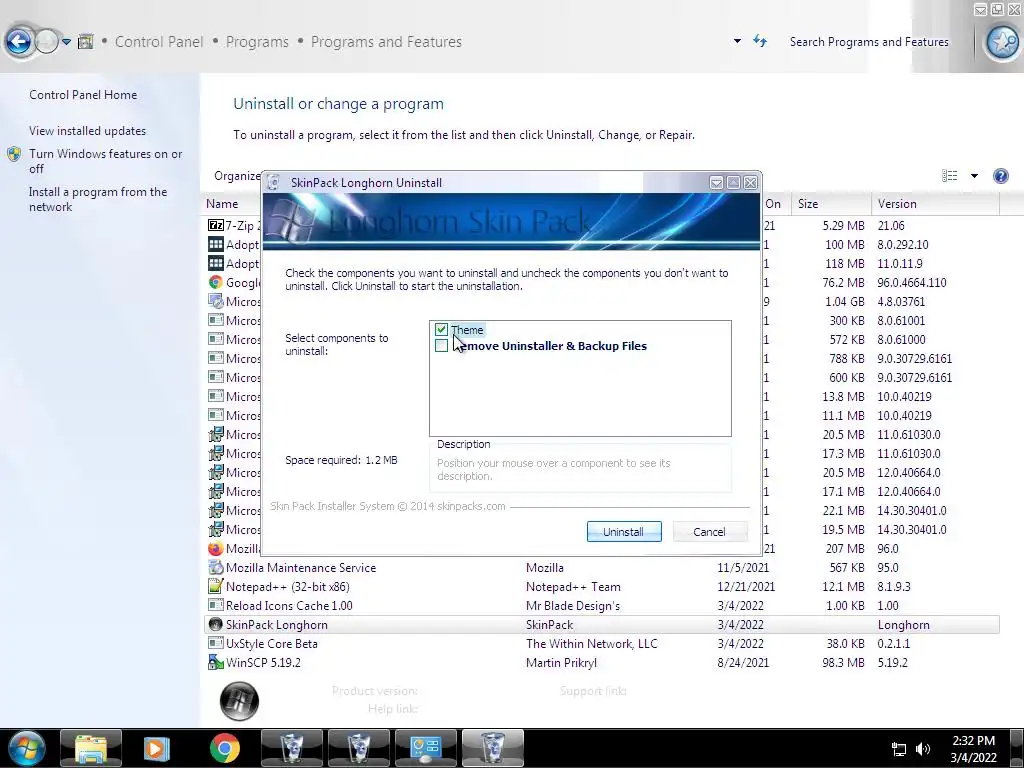This screenshot has width=1024, height=768.
Task: Open File Explorer from the taskbar
Action: click(x=91, y=748)
